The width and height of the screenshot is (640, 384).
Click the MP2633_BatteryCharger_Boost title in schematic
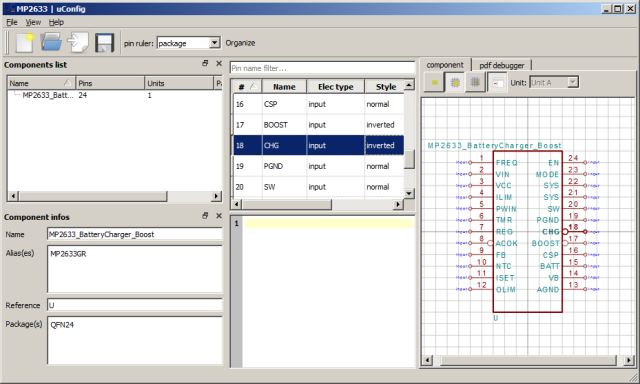click(x=494, y=145)
